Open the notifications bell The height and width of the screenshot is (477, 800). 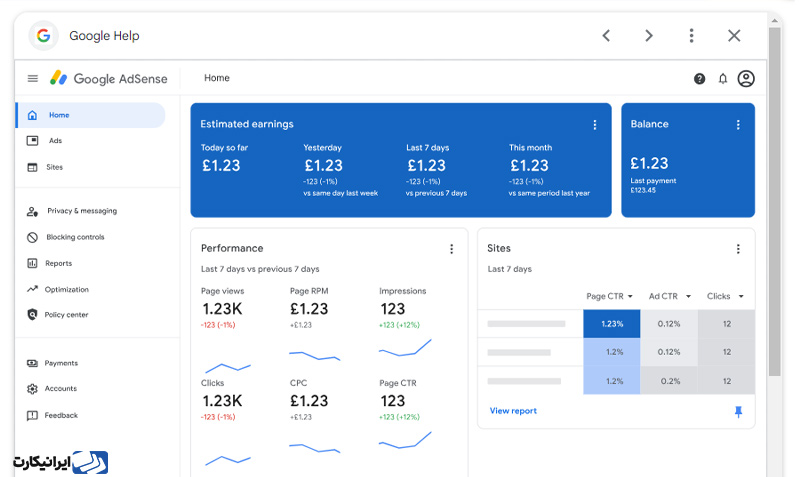pos(723,79)
